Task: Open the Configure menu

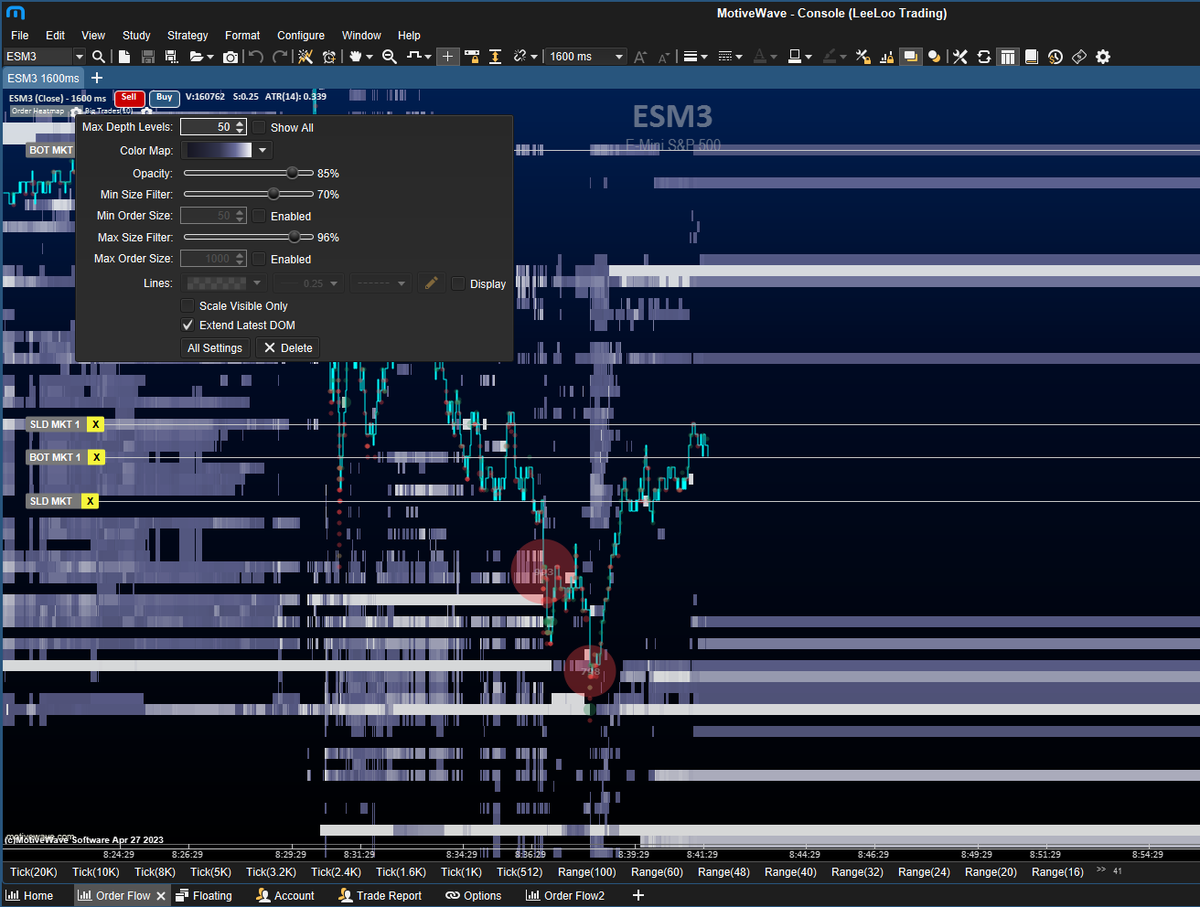Action: point(301,35)
